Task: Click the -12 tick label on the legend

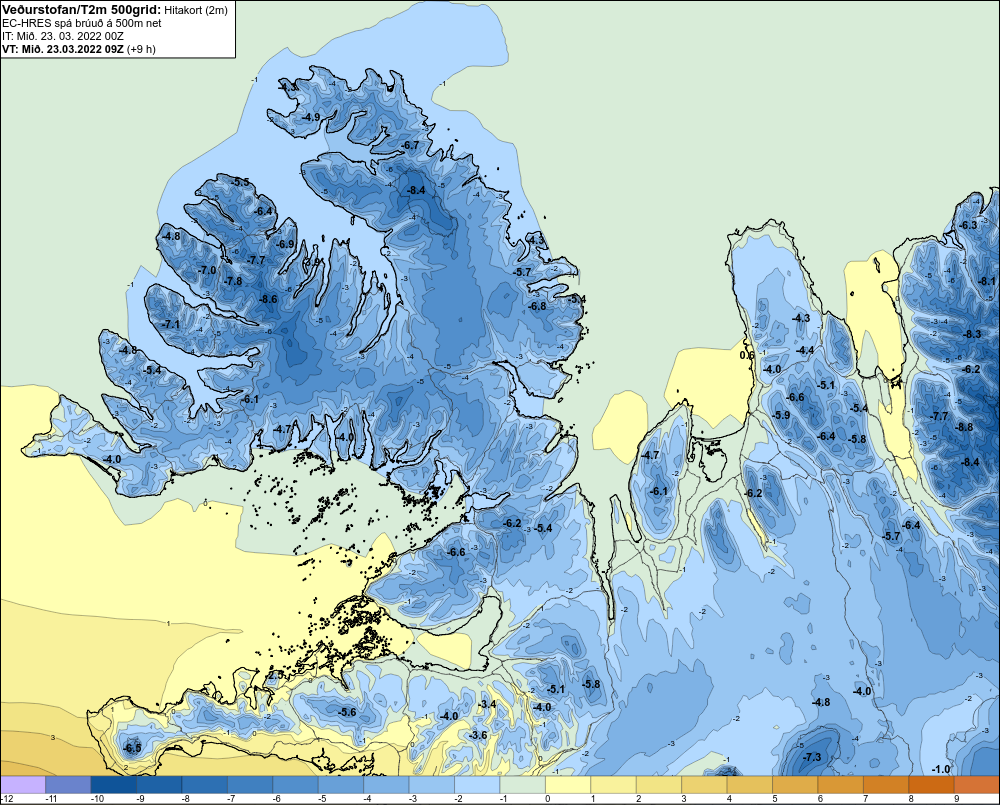Action: pos(8,799)
